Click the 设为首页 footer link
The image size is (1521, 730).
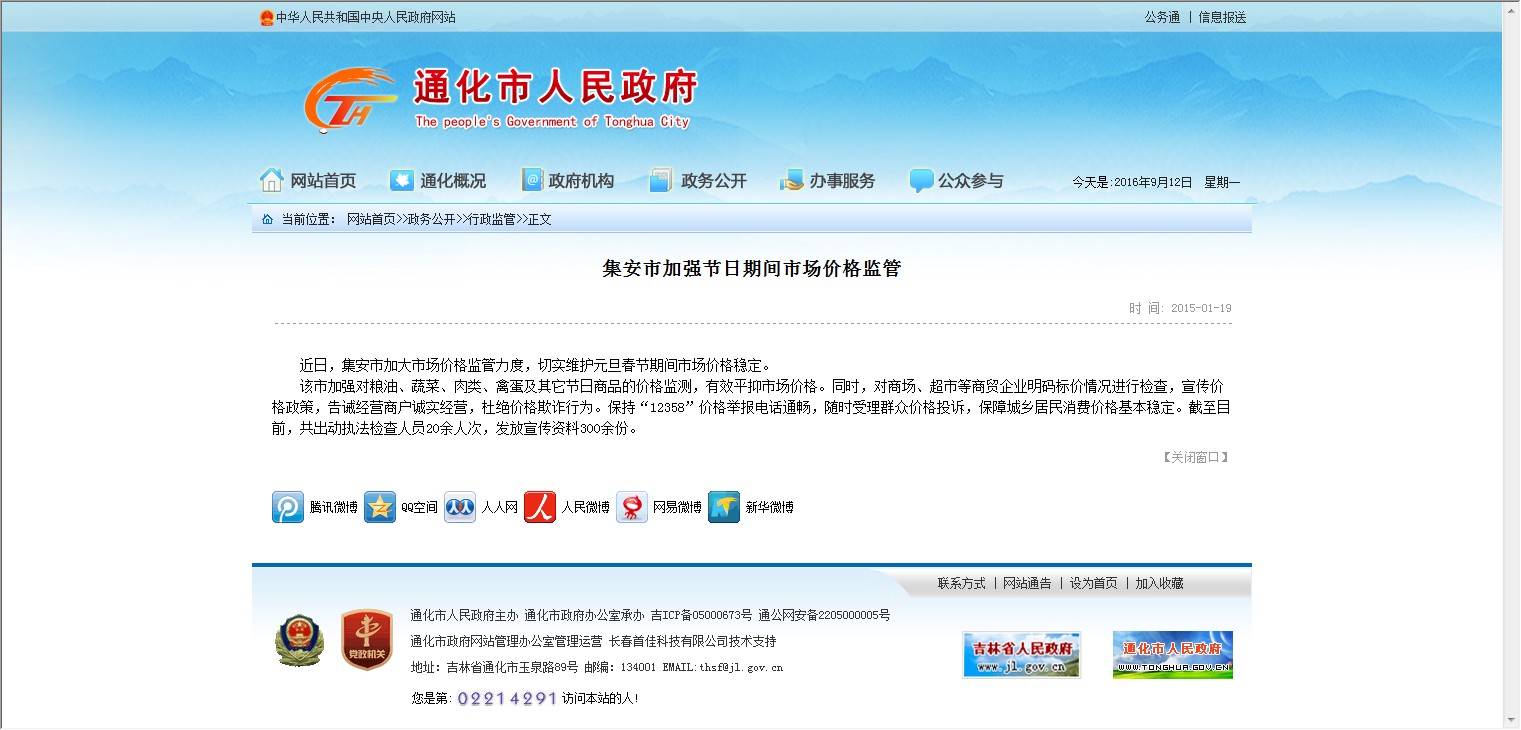1093,583
